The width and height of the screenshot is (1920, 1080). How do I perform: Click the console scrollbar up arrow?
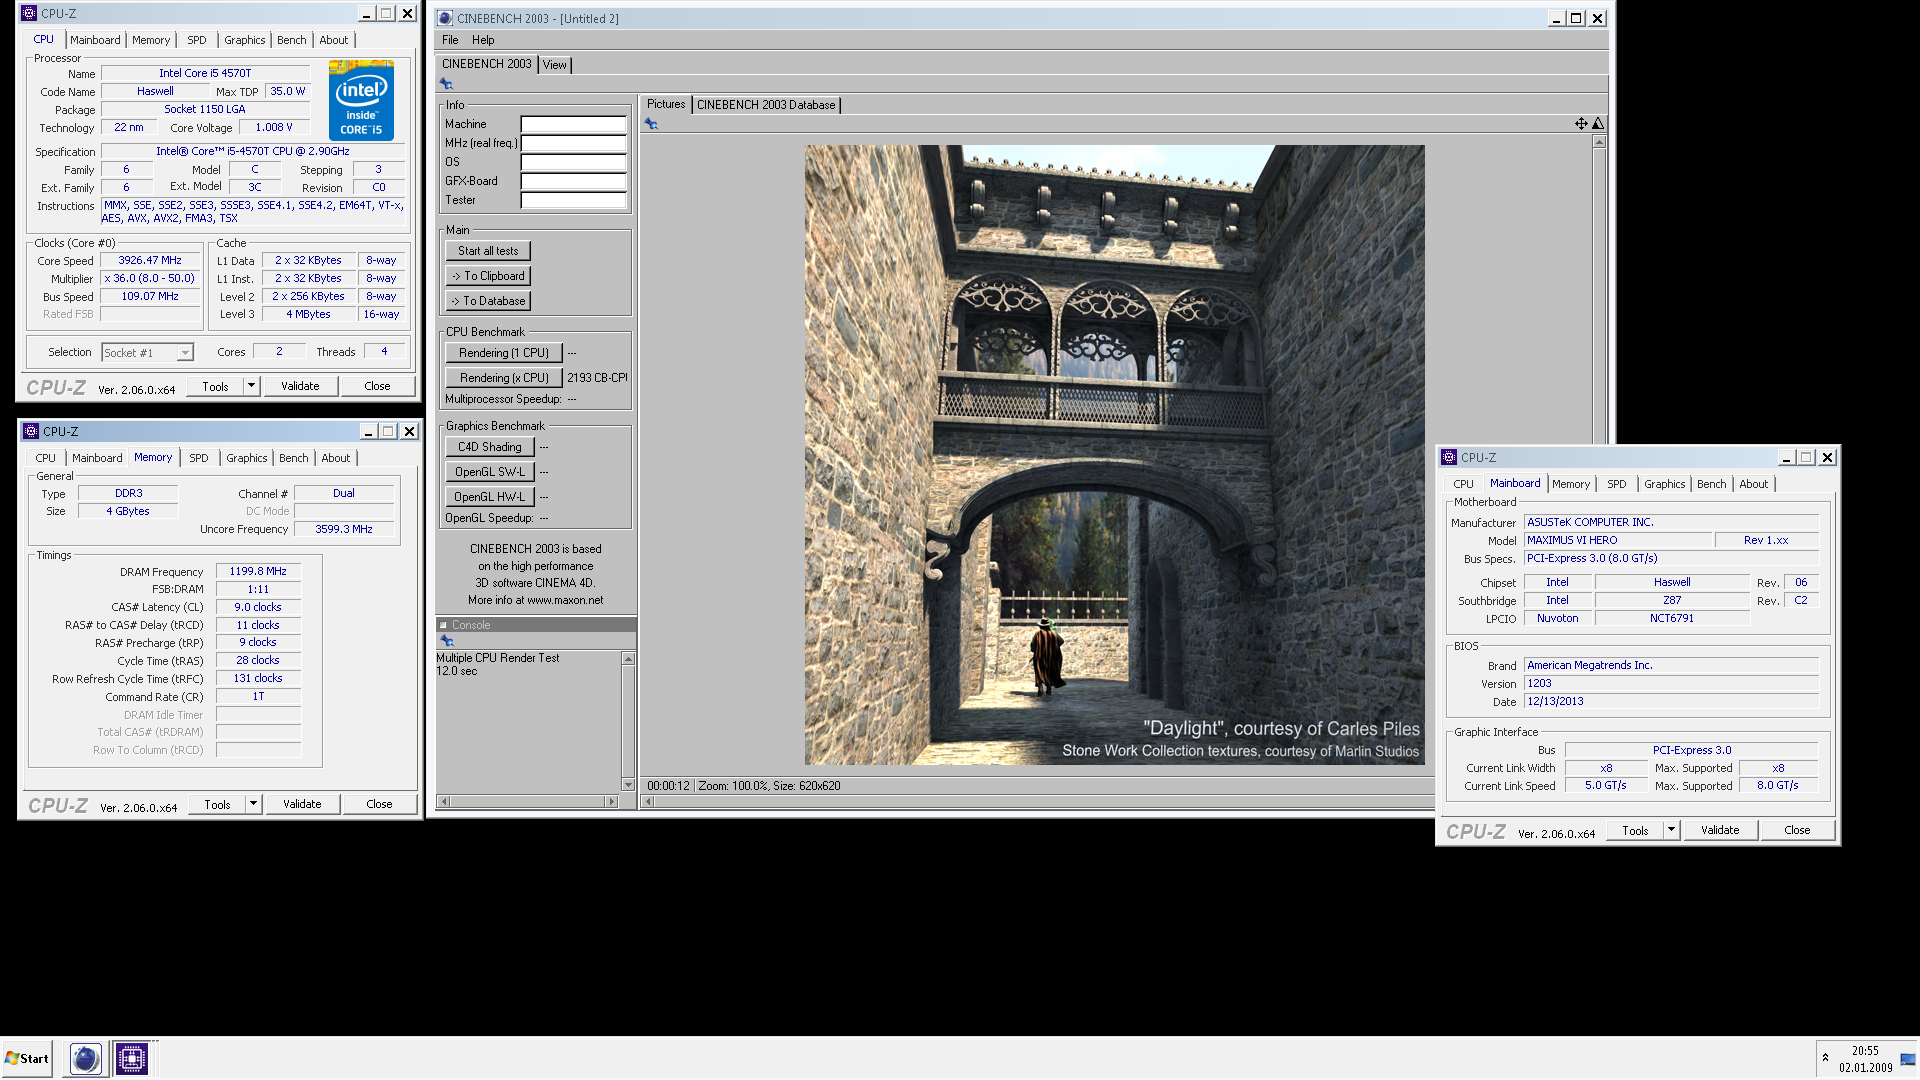pos(628,658)
